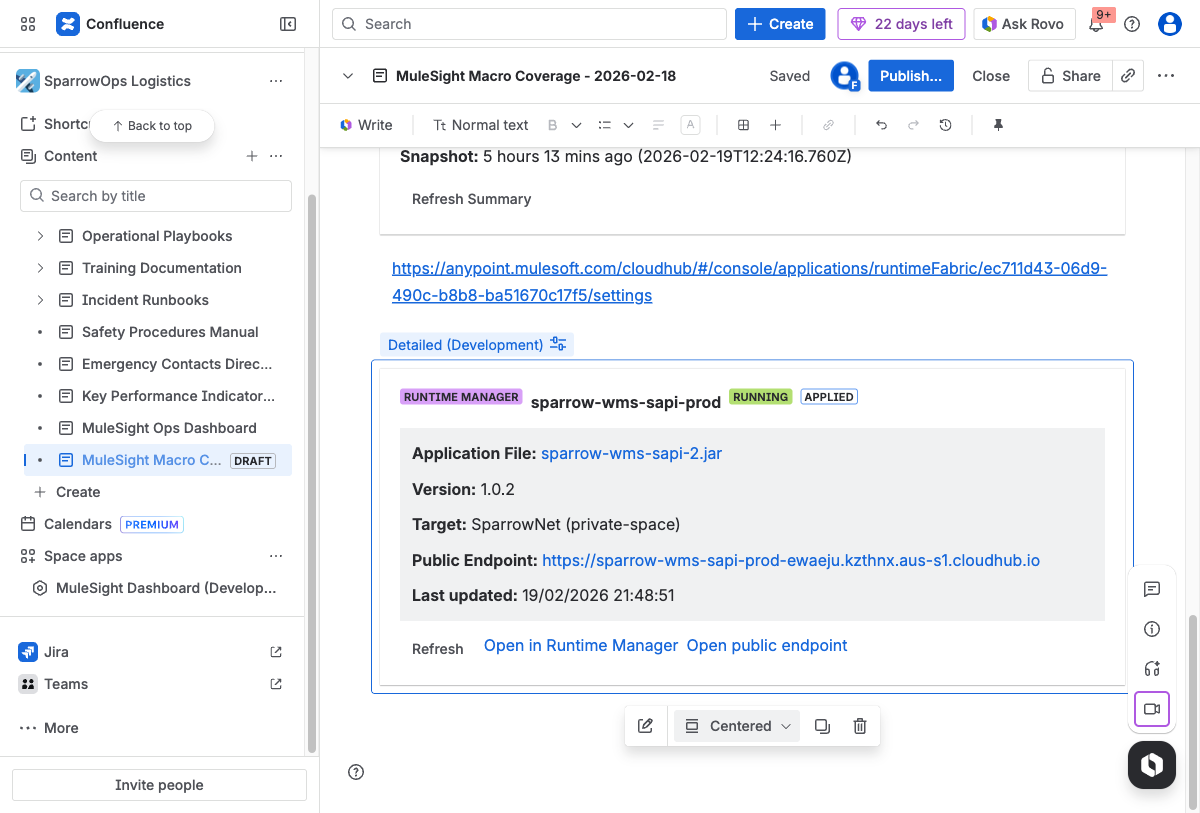The image size is (1200, 813).
Task: Toggle bullet list formatting
Action: (604, 124)
